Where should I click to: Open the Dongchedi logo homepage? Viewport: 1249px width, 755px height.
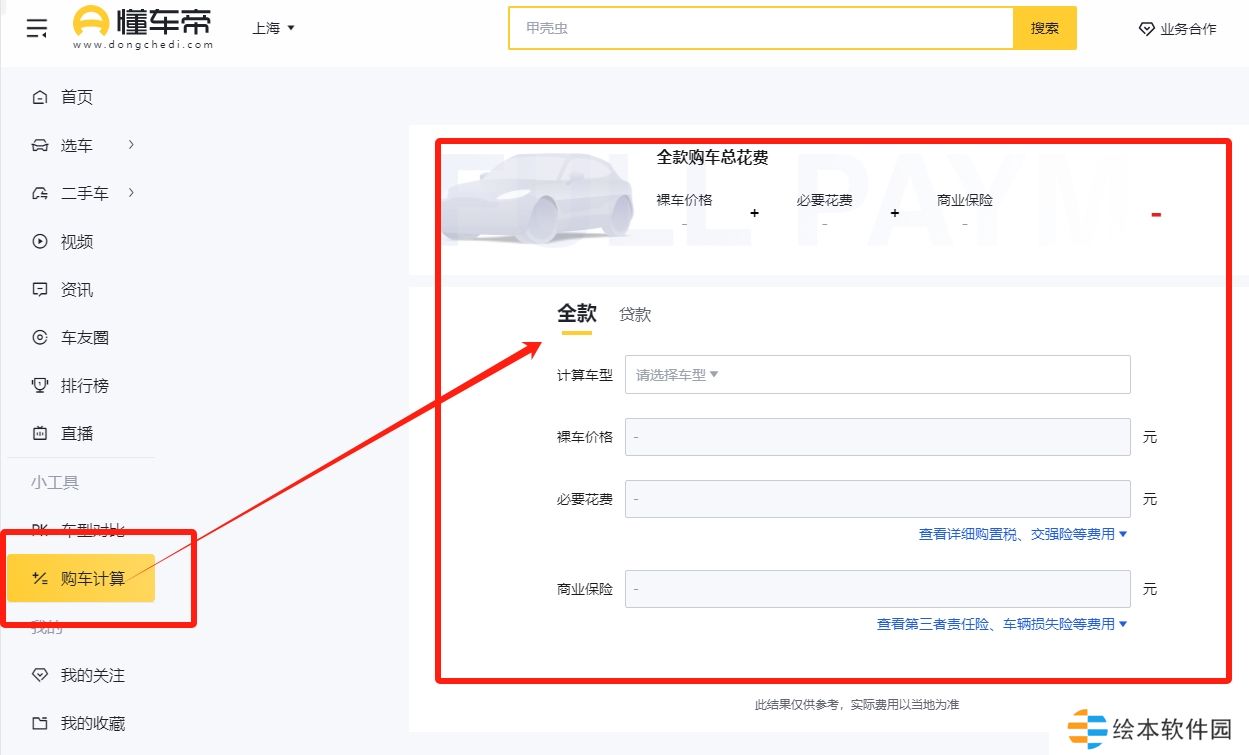pyautogui.click(x=143, y=27)
